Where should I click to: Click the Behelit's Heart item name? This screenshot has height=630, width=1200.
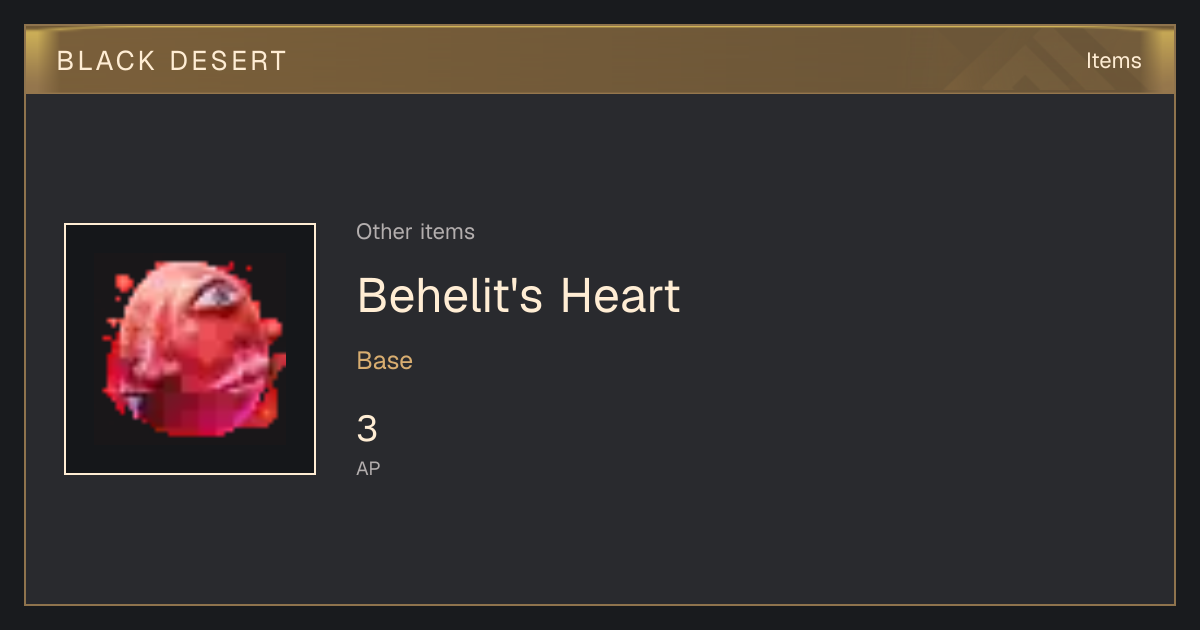[x=518, y=296]
